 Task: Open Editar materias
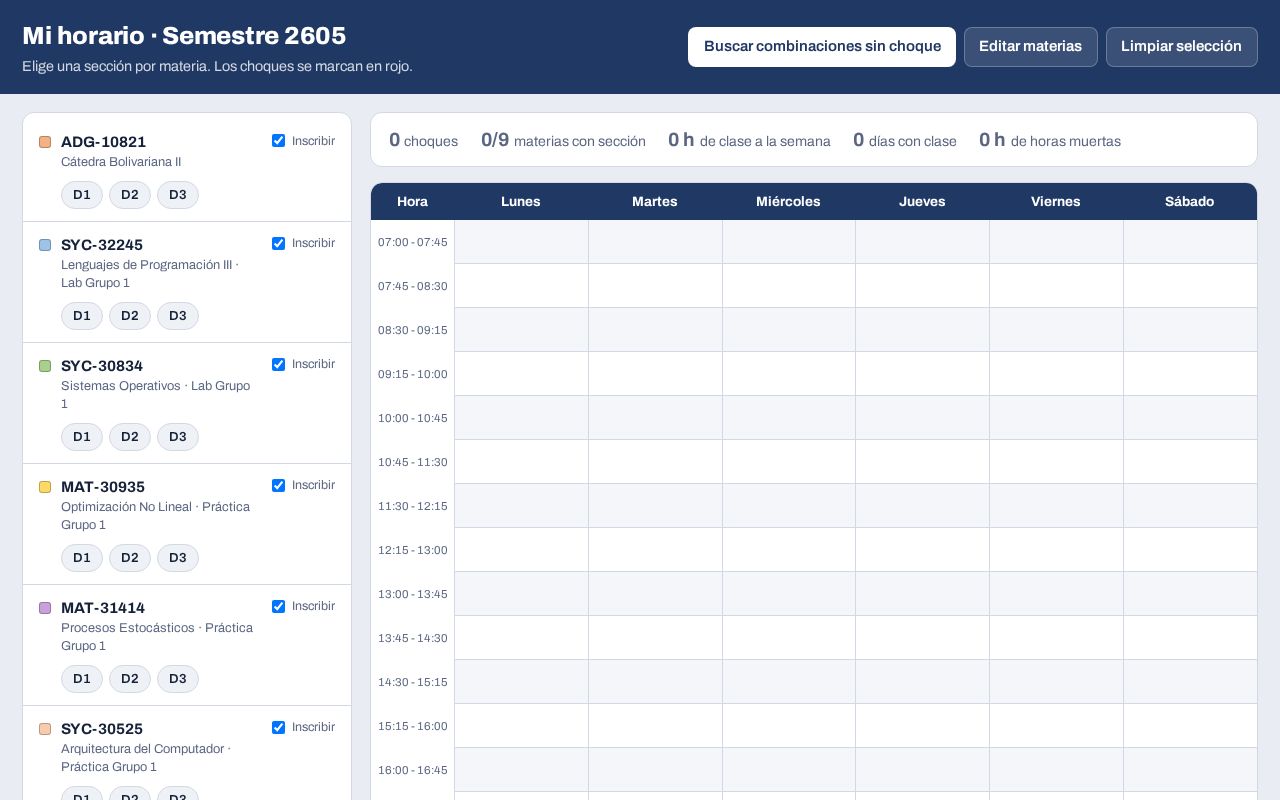pos(1030,47)
